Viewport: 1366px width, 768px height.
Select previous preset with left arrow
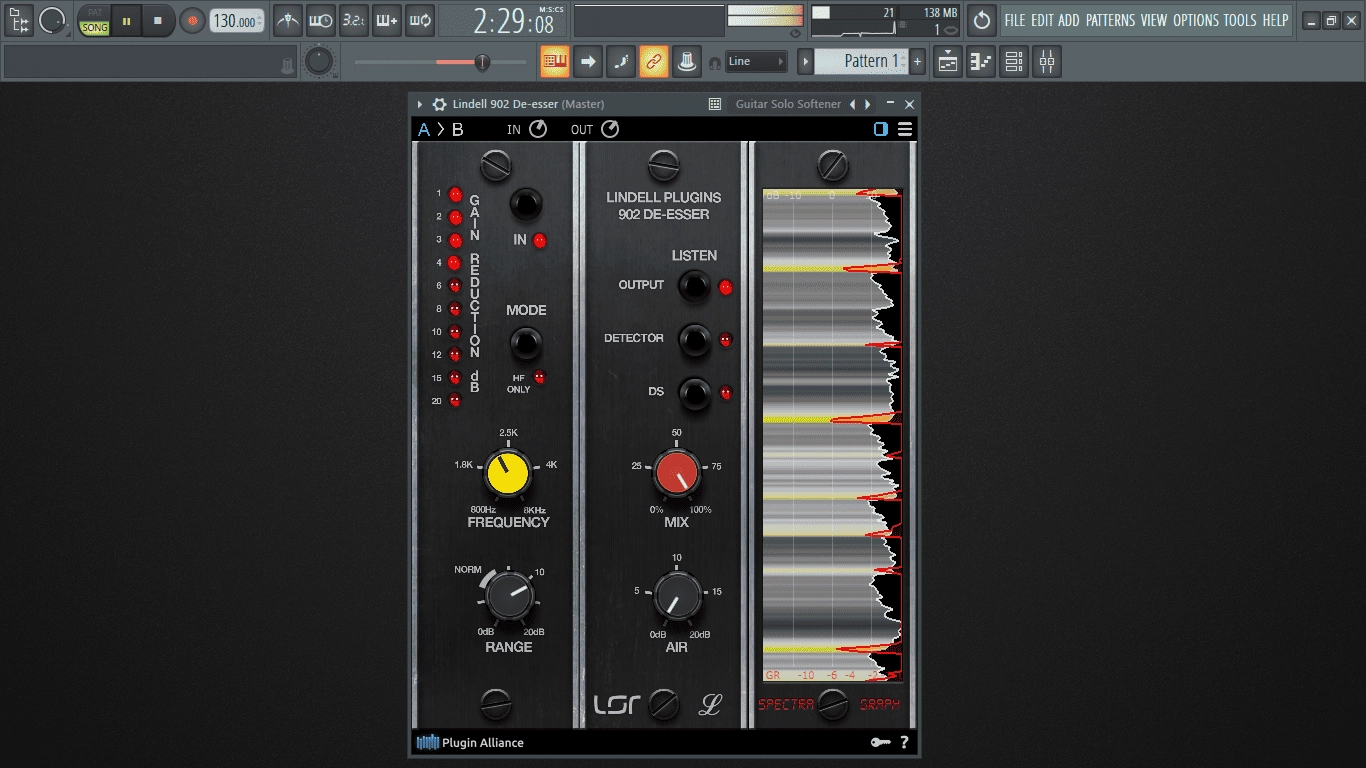point(852,104)
